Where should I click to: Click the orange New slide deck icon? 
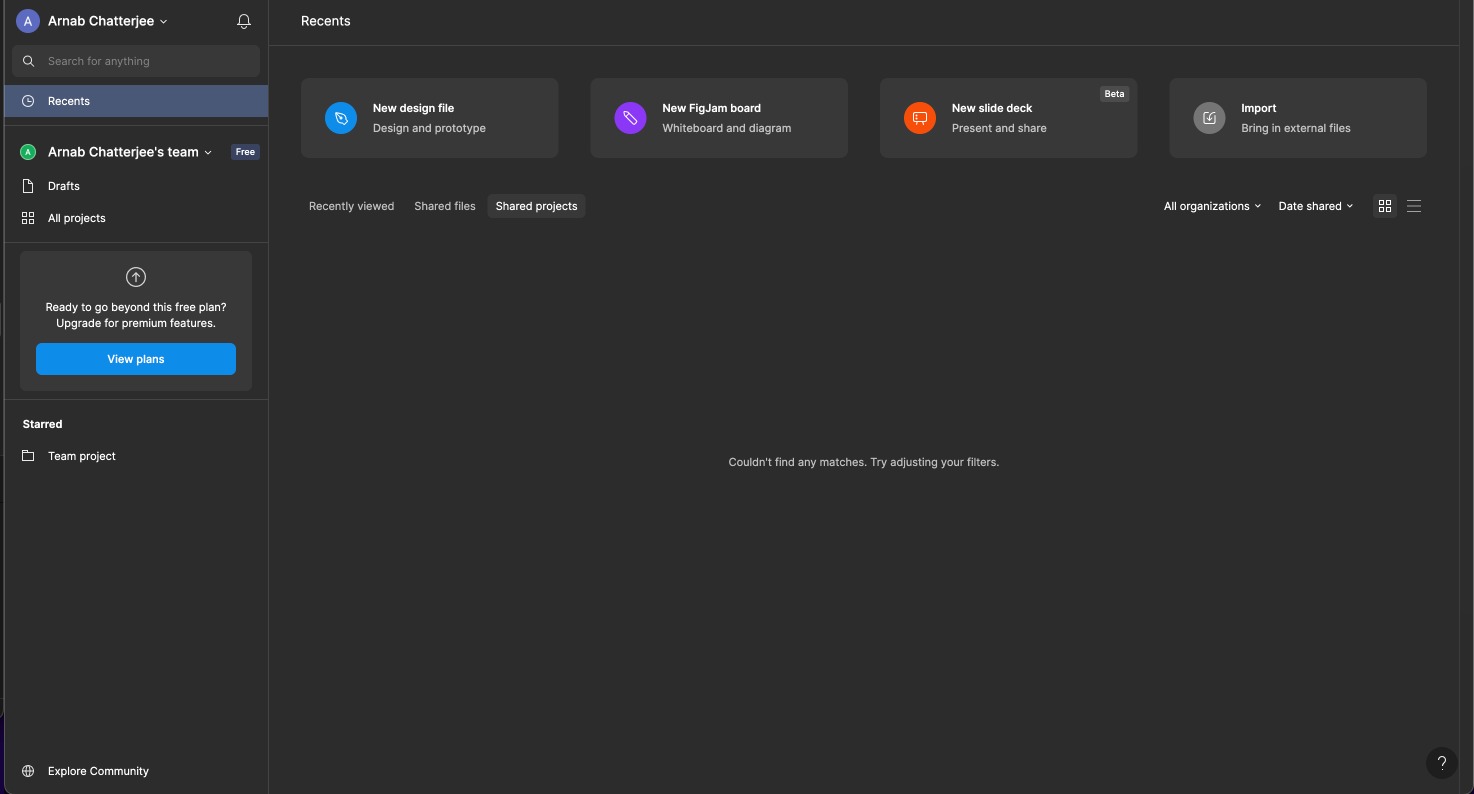click(x=920, y=118)
